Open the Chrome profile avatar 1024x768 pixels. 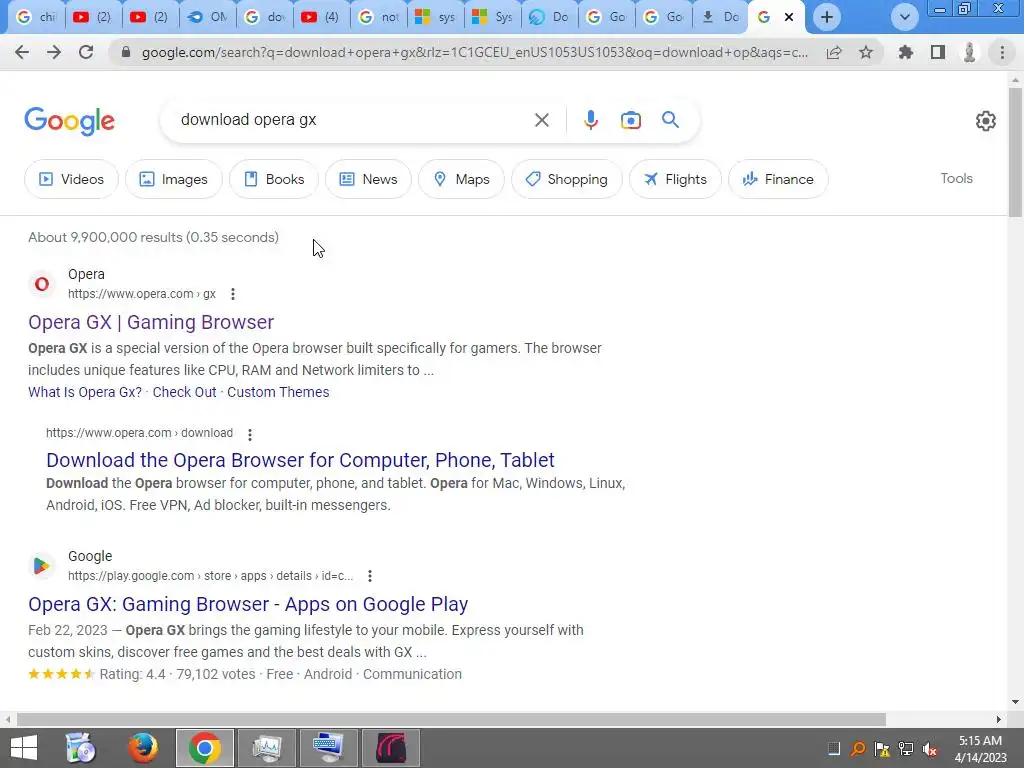pyautogui.click(x=970, y=52)
